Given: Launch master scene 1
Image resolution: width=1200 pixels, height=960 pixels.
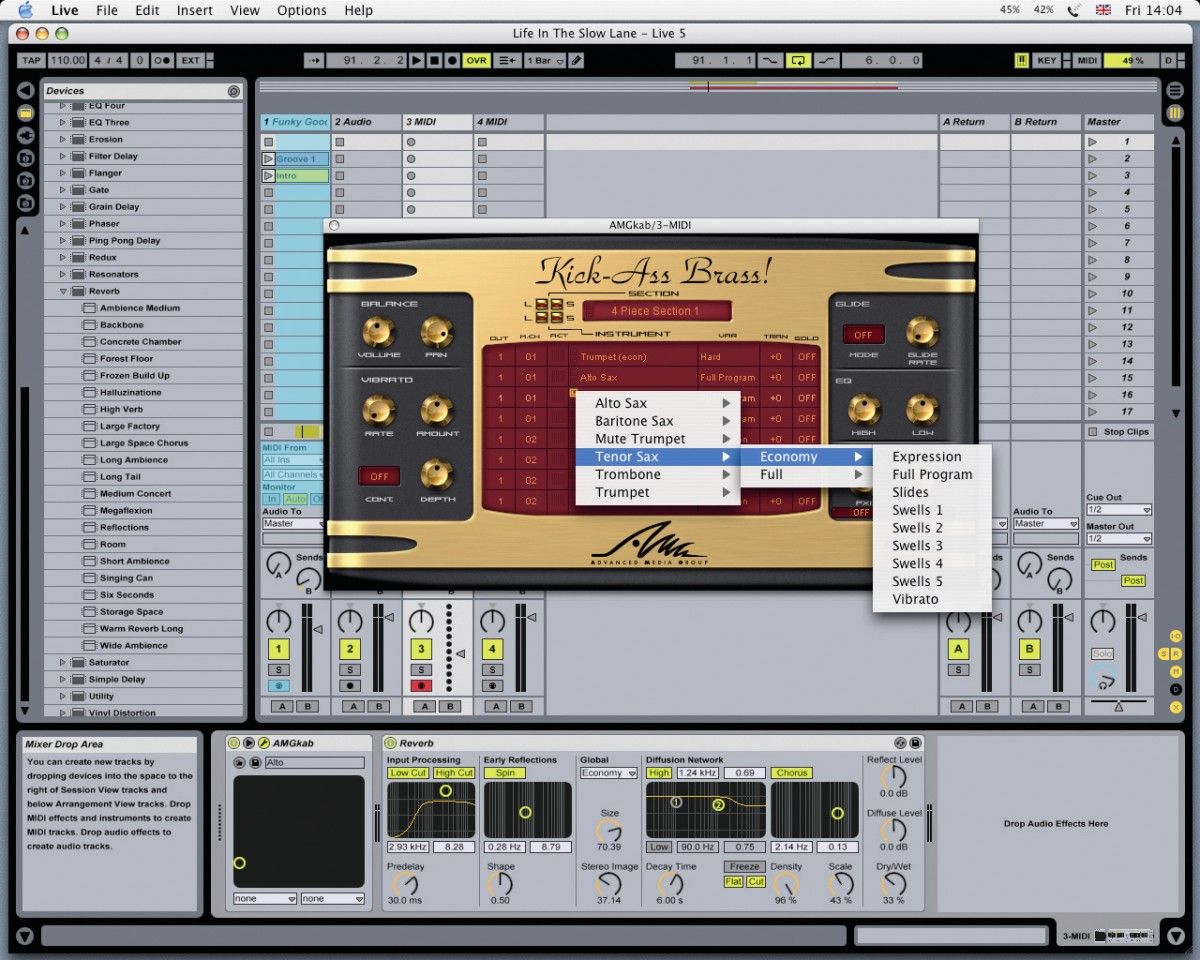Looking at the screenshot, I should click(1092, 142).
